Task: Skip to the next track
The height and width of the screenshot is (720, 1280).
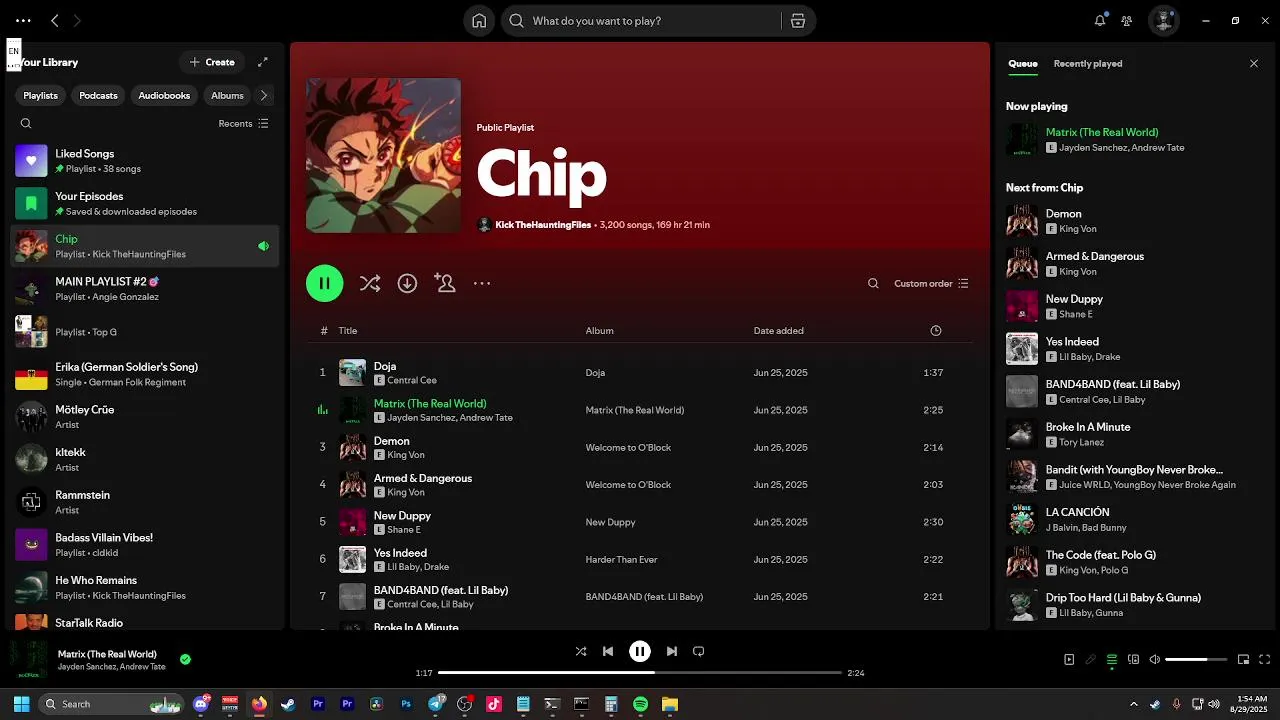Action: [672, 651]
